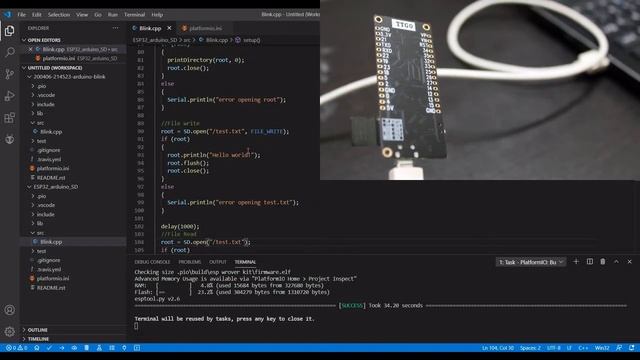Click the 'Ln 104, Col 30' cursor position
The width and height of the screenshot is (640, 360).
tap(498, 348)
